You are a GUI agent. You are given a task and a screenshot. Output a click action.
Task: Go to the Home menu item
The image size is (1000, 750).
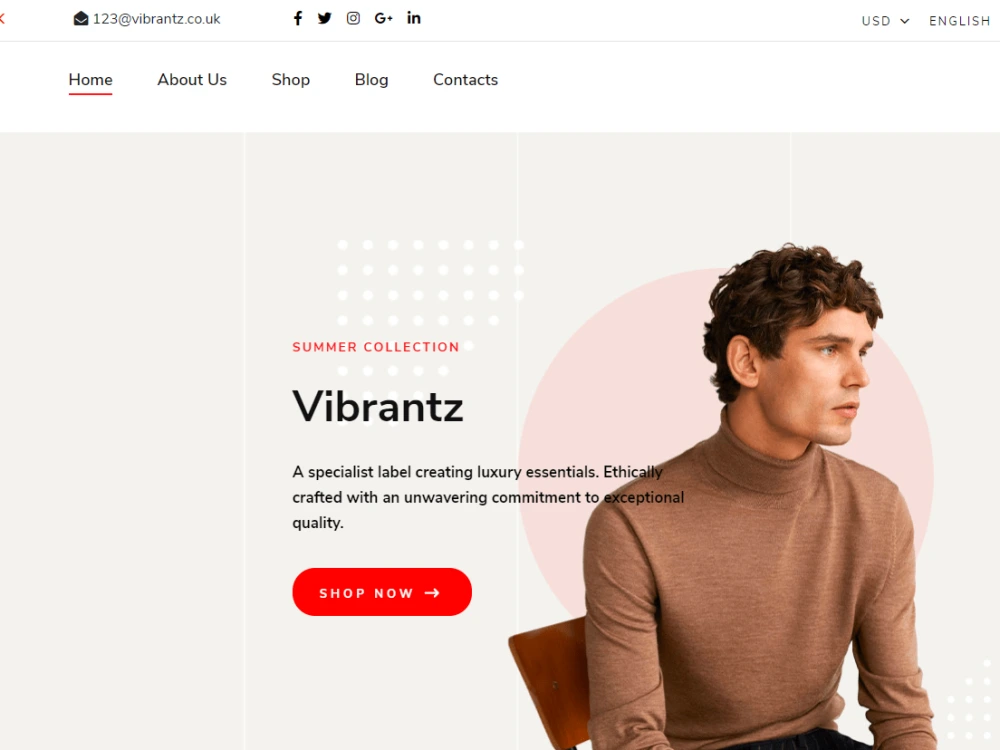pyautogui.click(x=91, y=80)
